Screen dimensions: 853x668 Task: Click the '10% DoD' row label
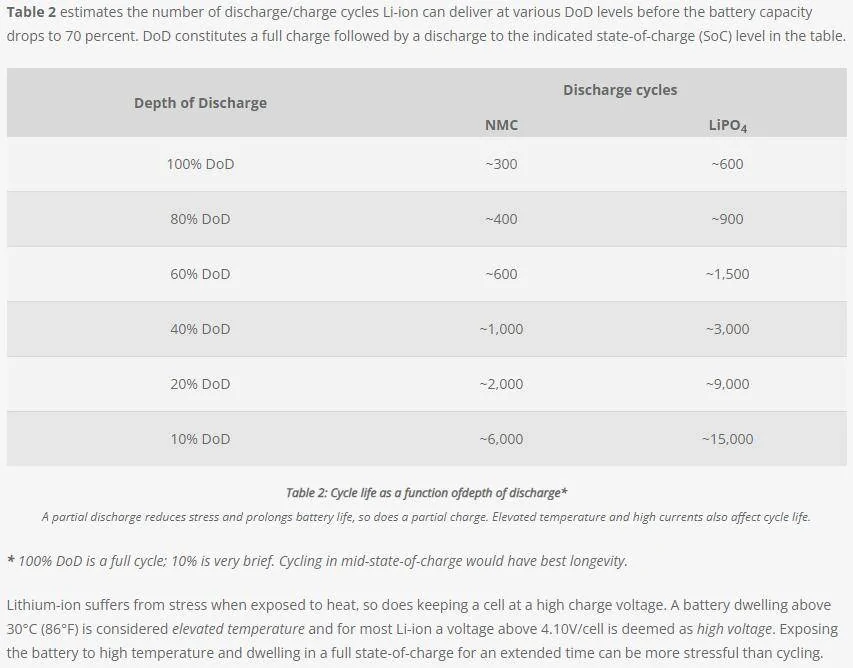(x=200, y=438)
